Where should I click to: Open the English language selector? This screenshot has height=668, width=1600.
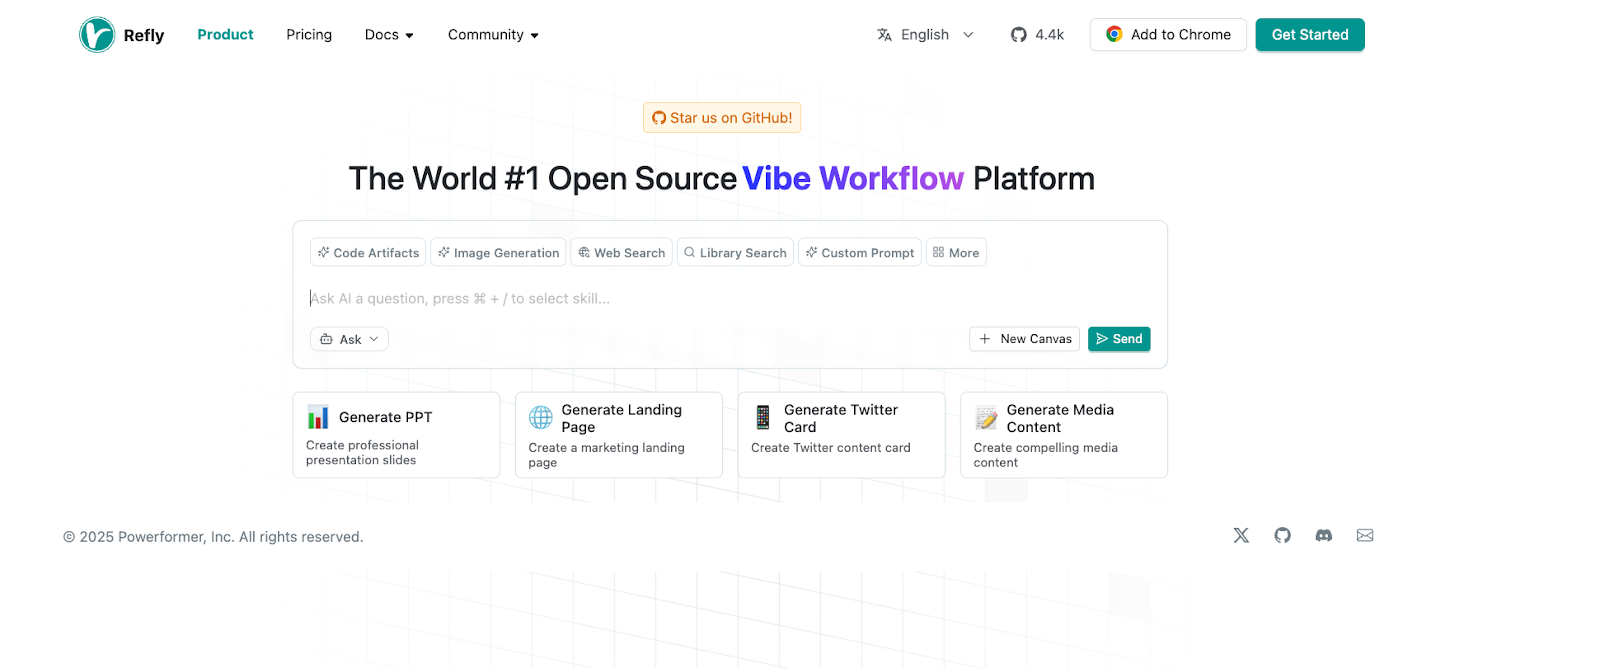[925, 35]
